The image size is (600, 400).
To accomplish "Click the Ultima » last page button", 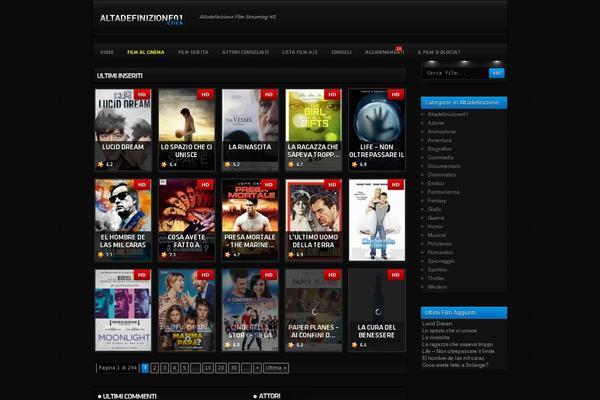I will pyautogui.click(x=276, y=368).
